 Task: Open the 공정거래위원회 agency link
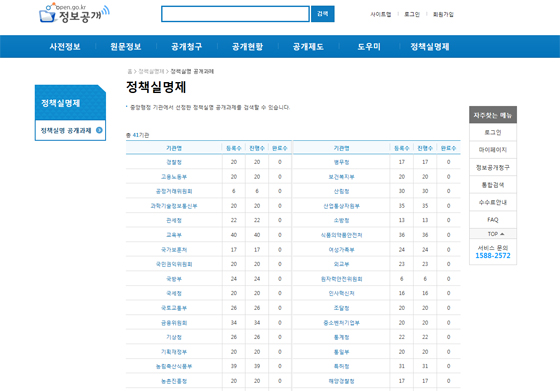click(174, 191)
